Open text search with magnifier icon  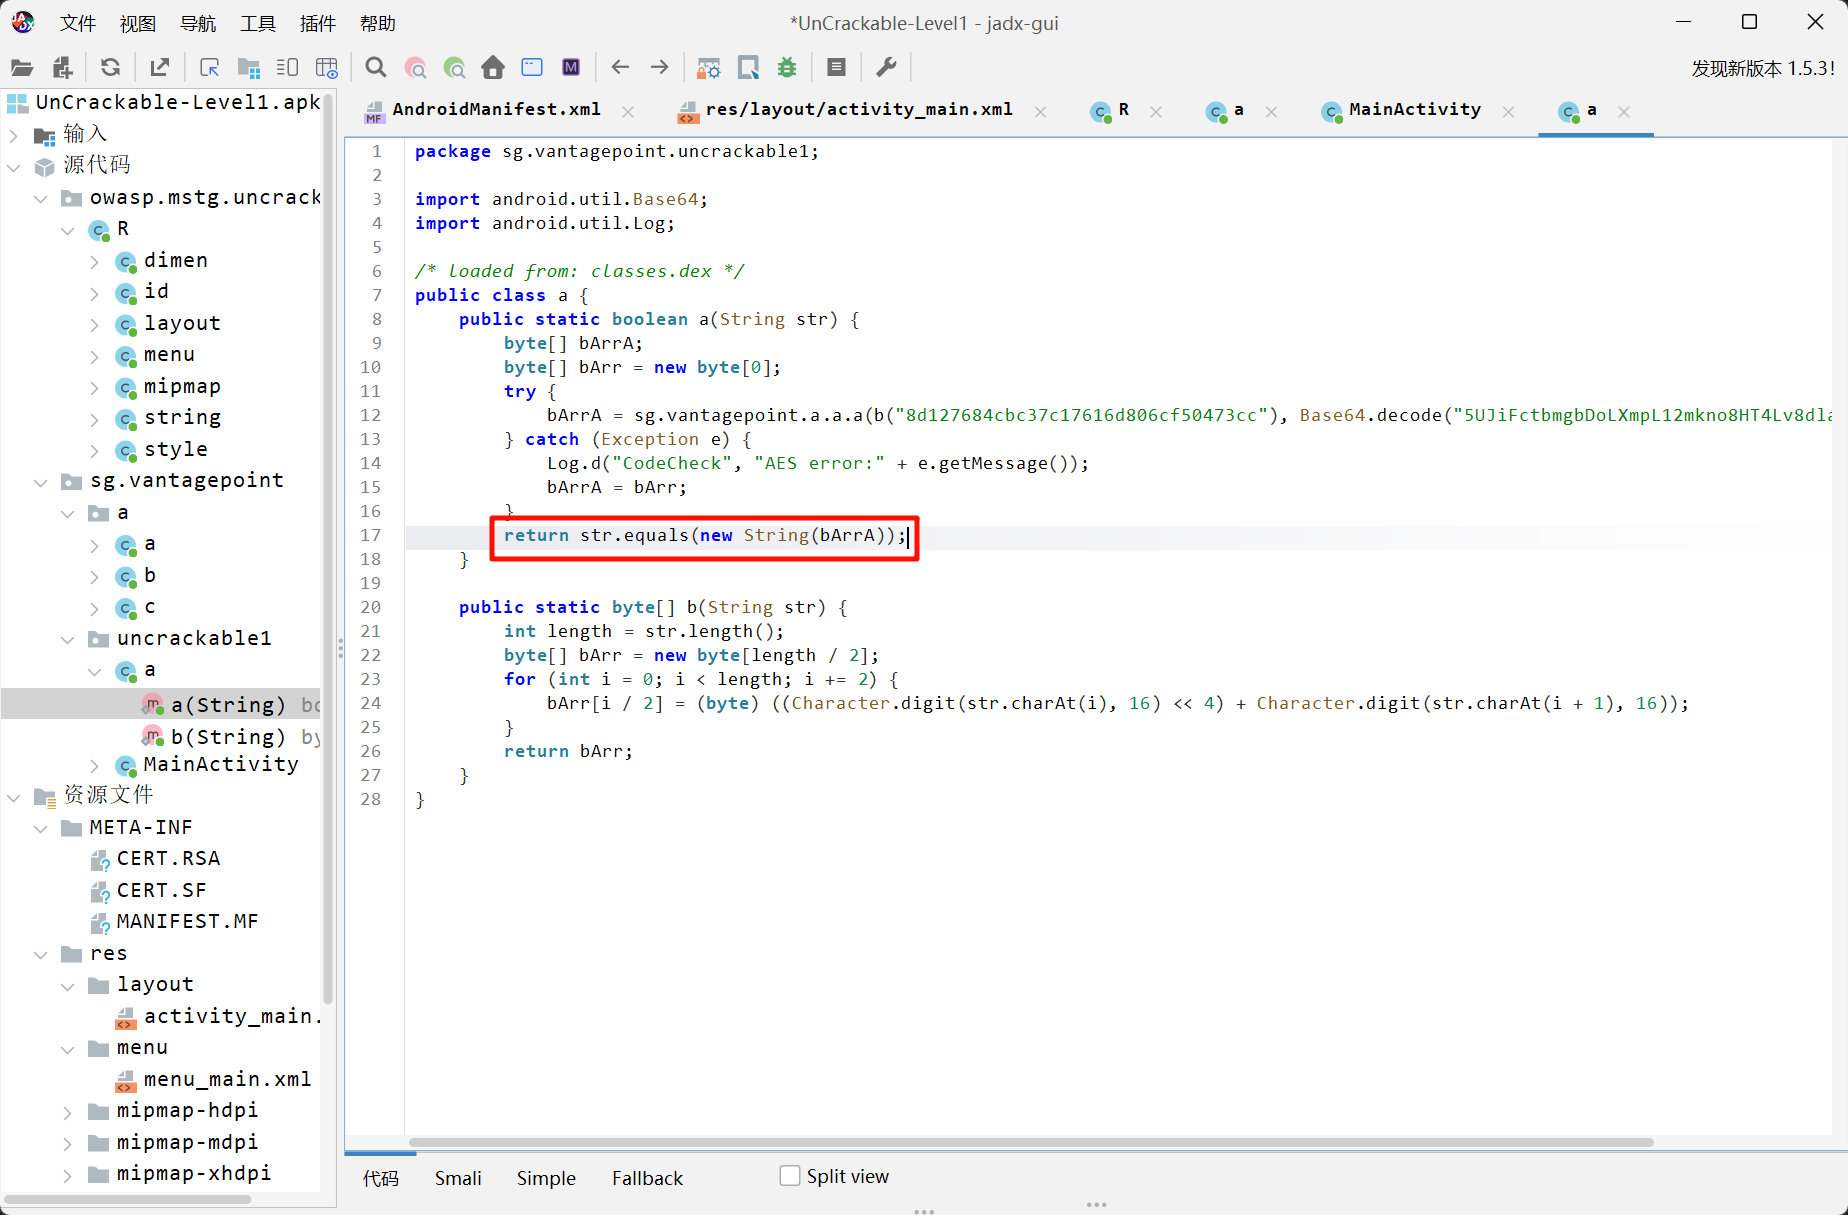pos(376,68)
